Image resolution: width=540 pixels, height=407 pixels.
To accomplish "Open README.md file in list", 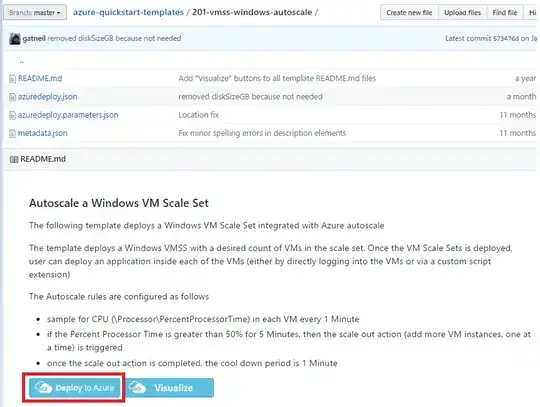I will pyautogui.click(x=40, y=79).
